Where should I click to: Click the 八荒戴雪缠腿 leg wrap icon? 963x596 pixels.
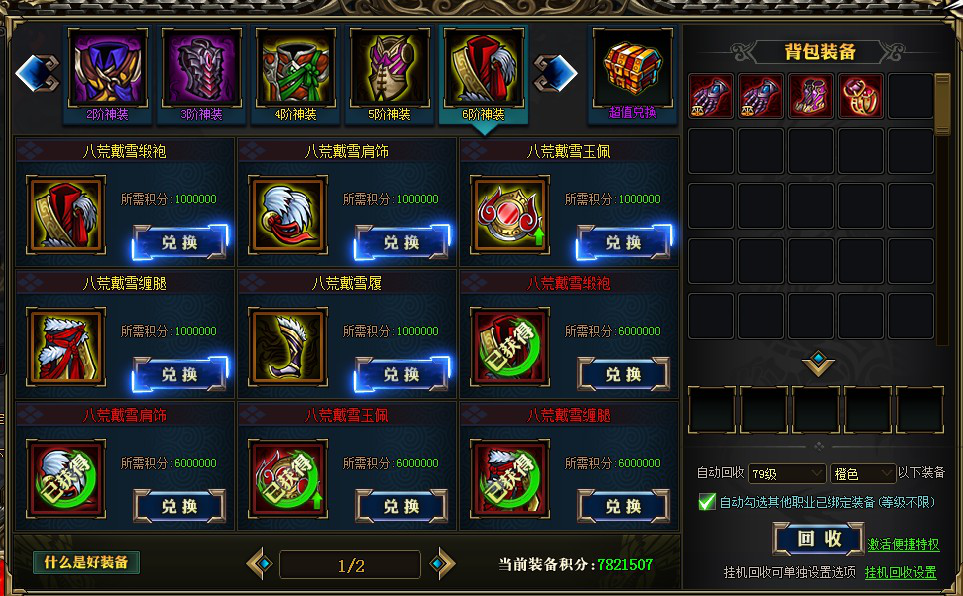click(x=66, y=347)
